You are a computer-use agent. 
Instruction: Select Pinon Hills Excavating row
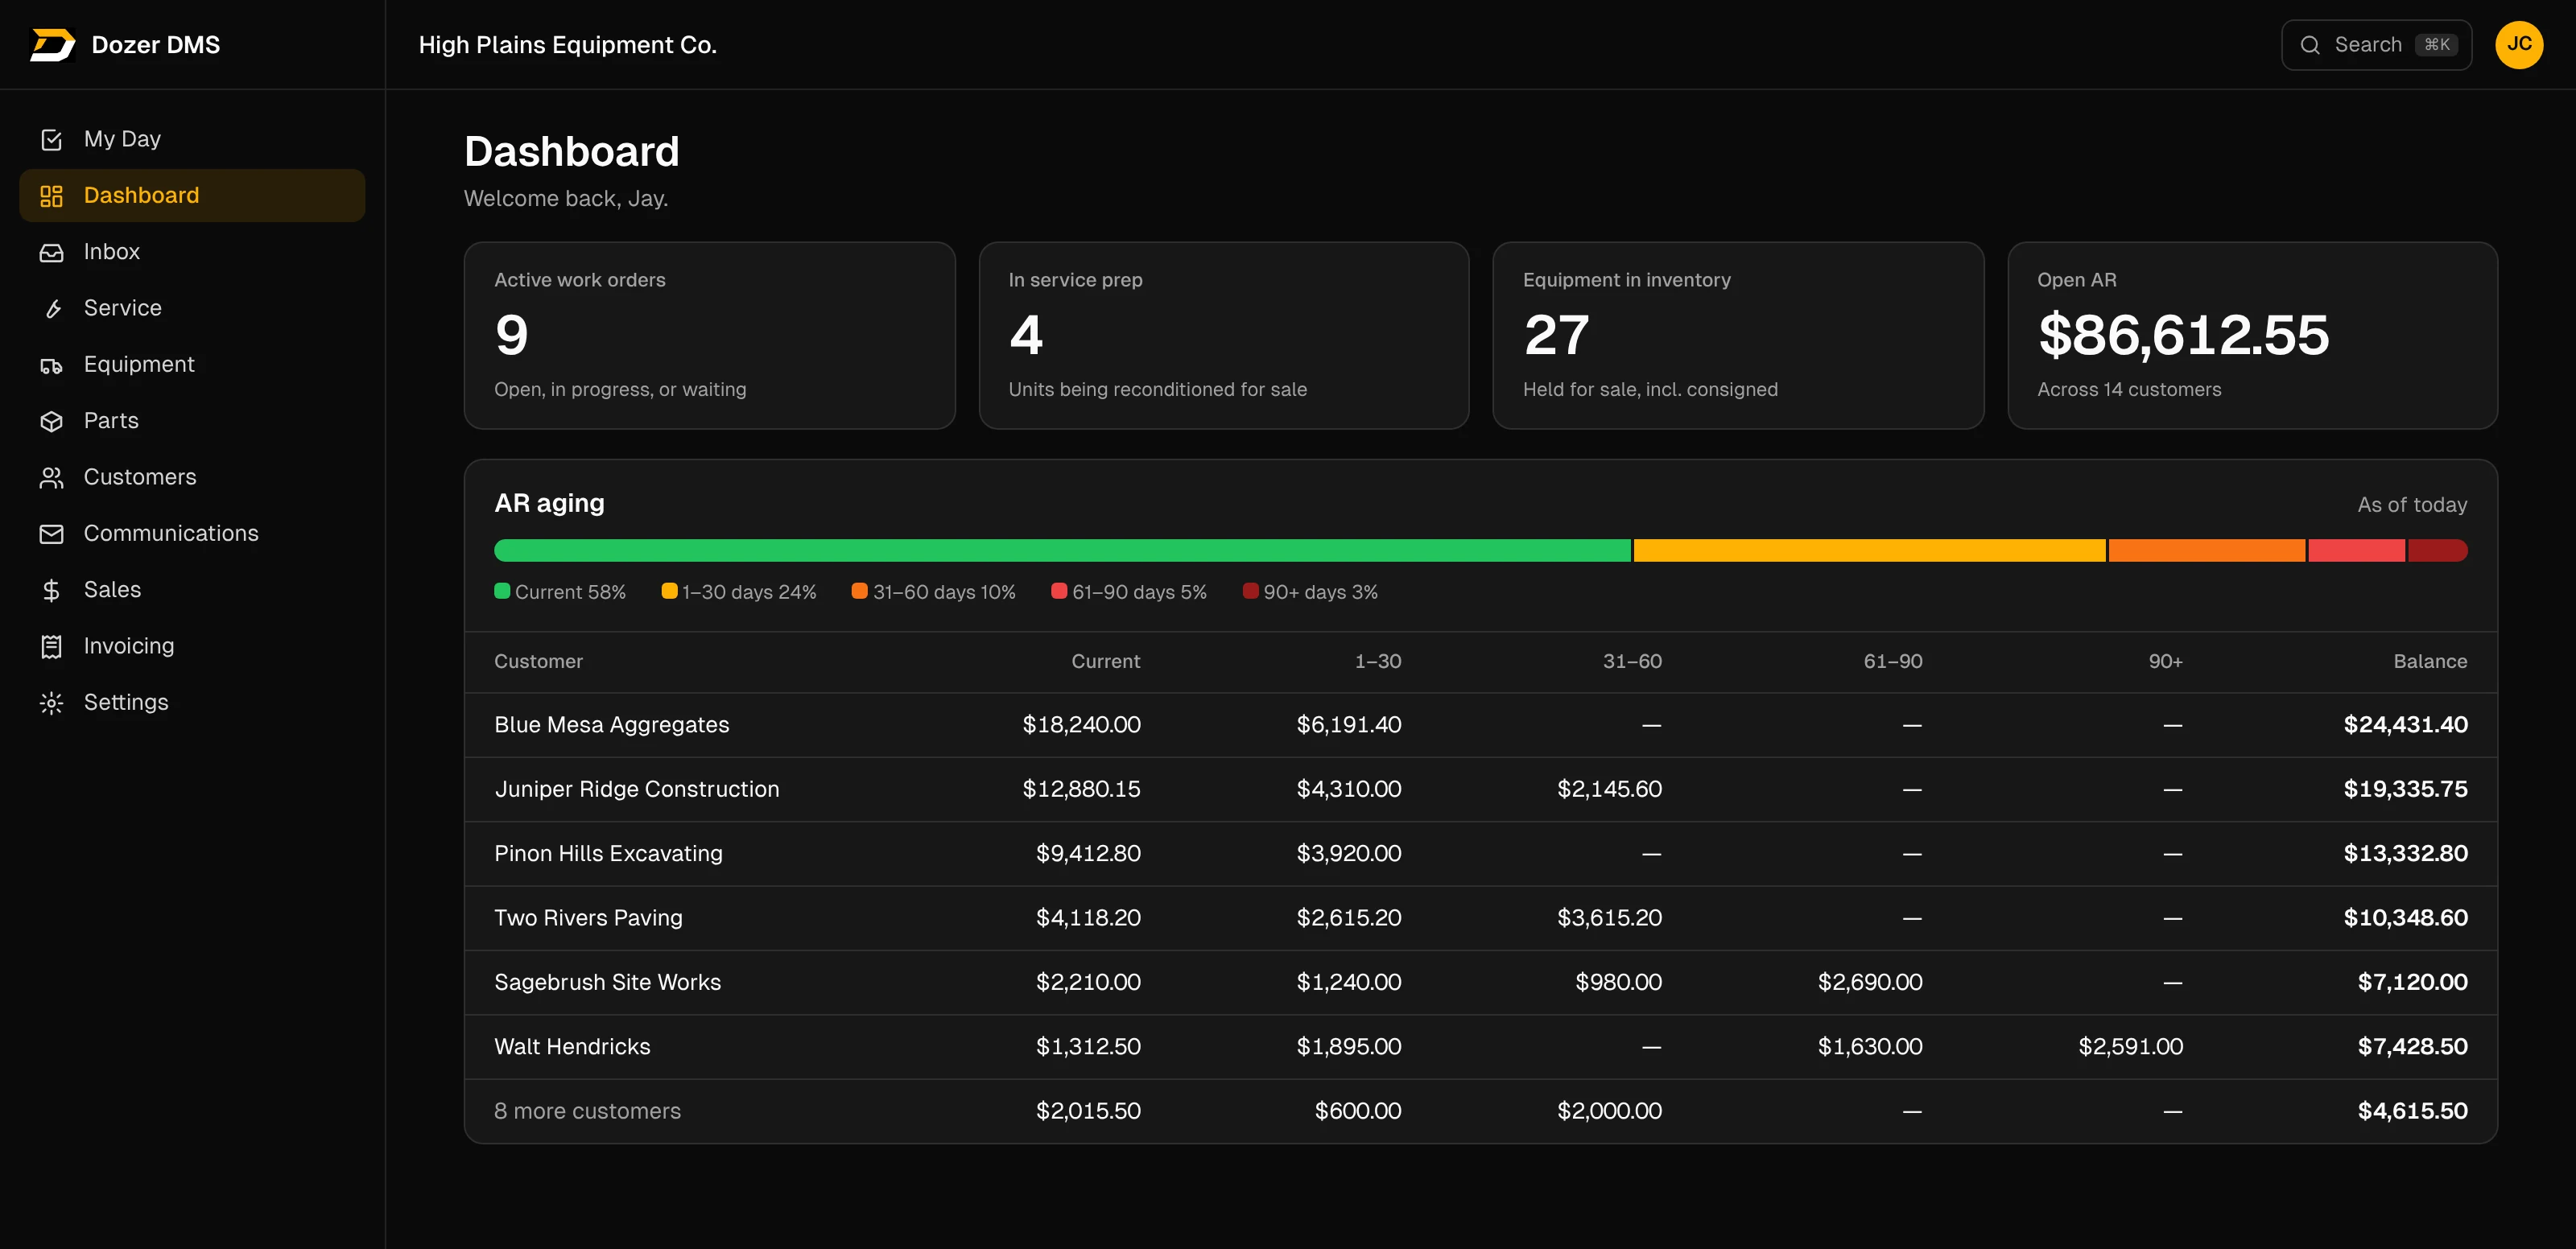(x=1480, y=854)
